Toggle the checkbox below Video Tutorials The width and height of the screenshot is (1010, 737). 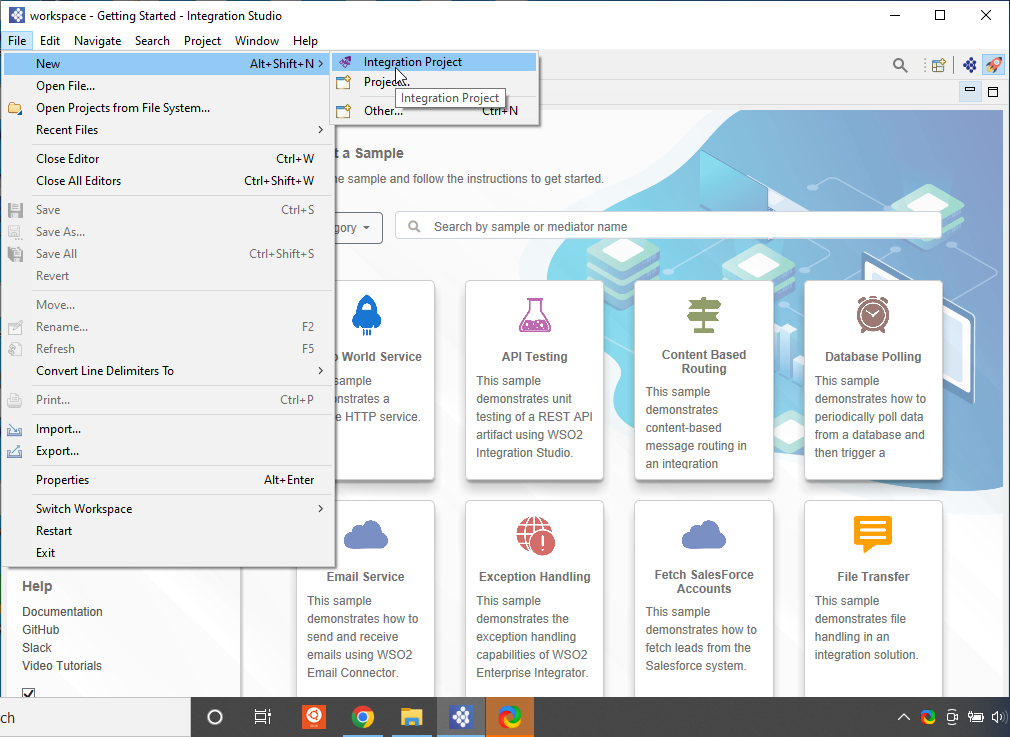pyautogui.click(x=28, y=693)
